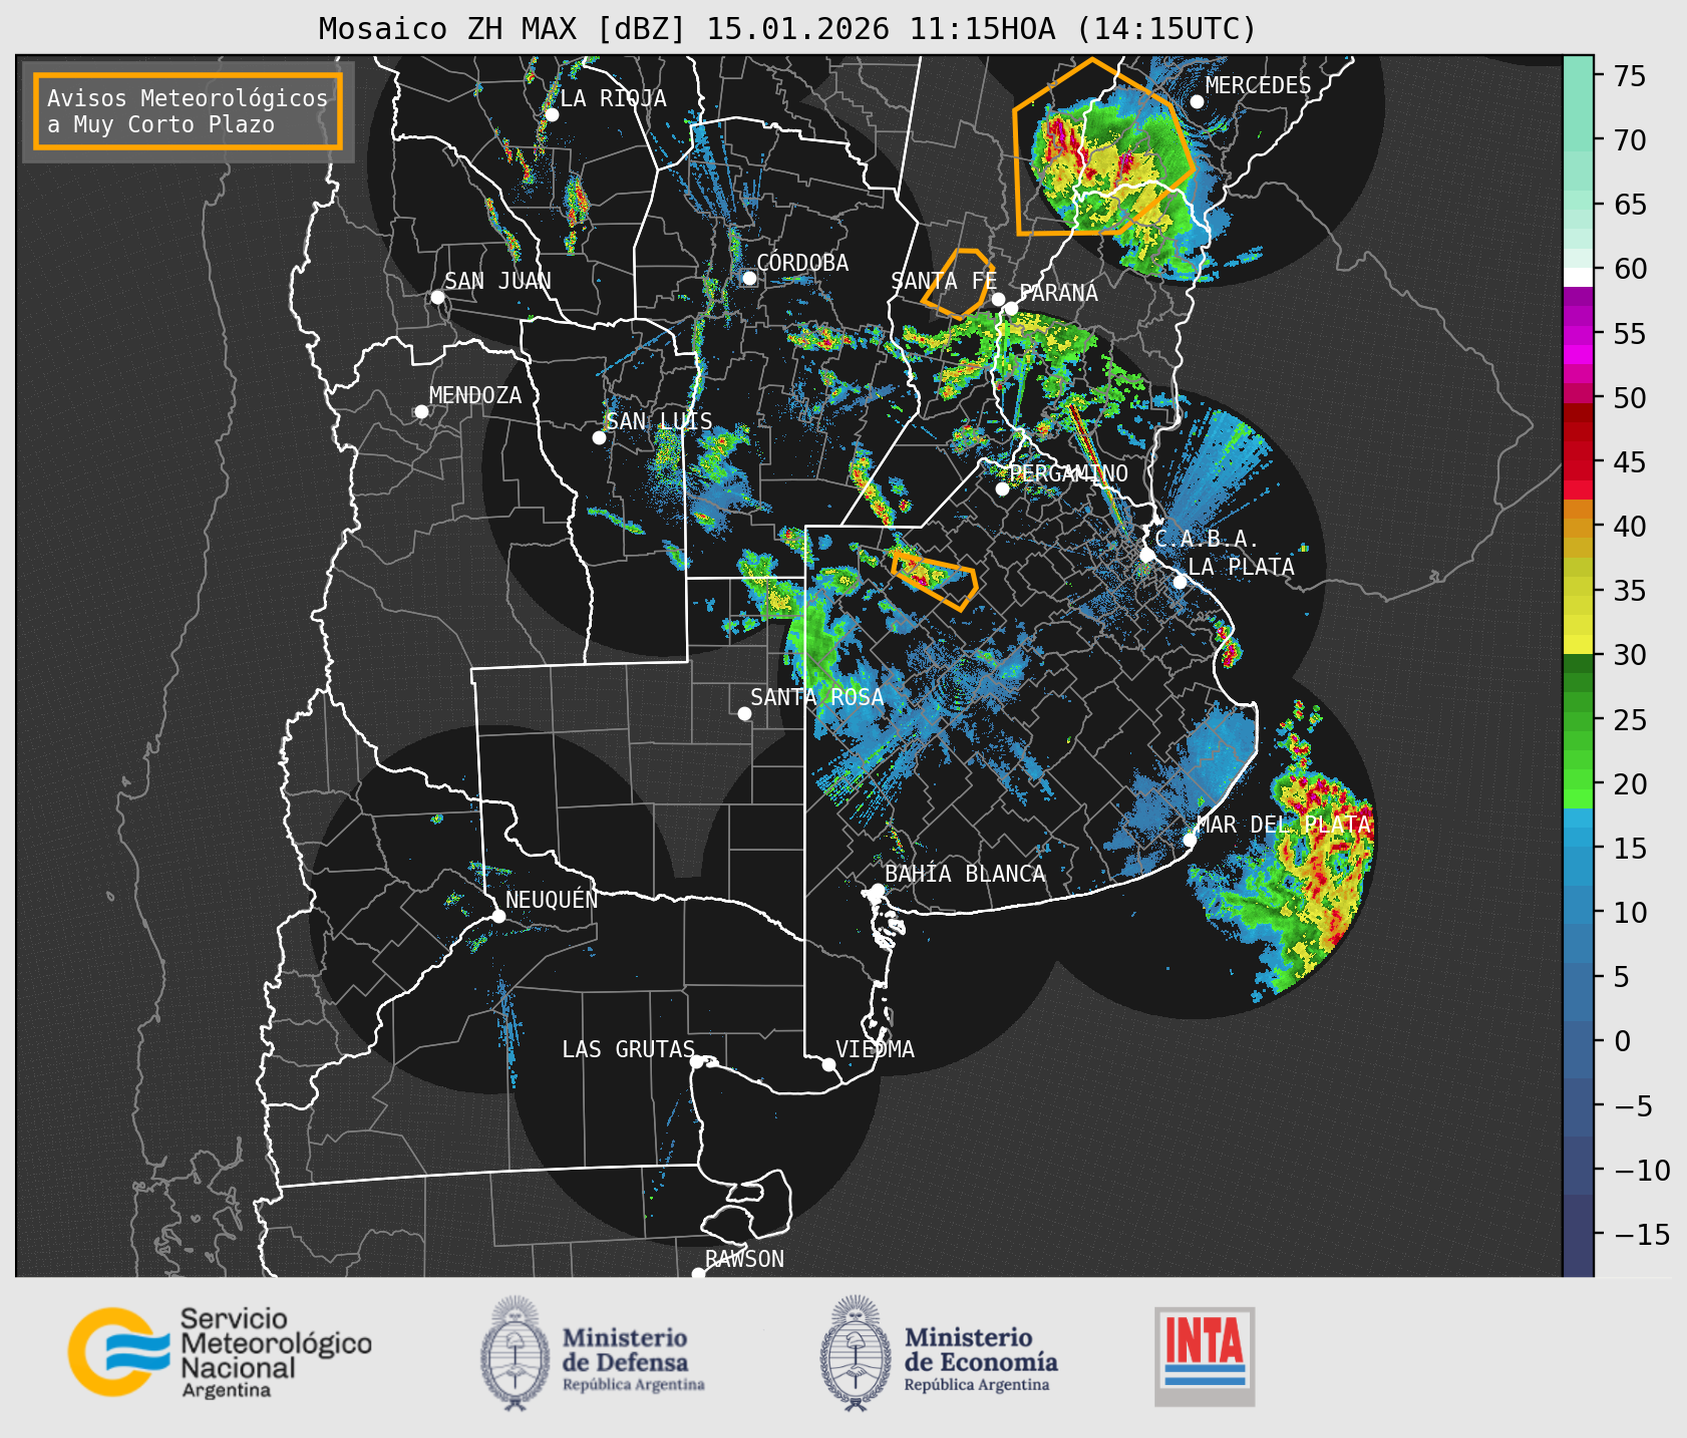This screenshot has height=1438, width=1687.
Task: Click the SANTA FE city label
Action: [944, 281]
